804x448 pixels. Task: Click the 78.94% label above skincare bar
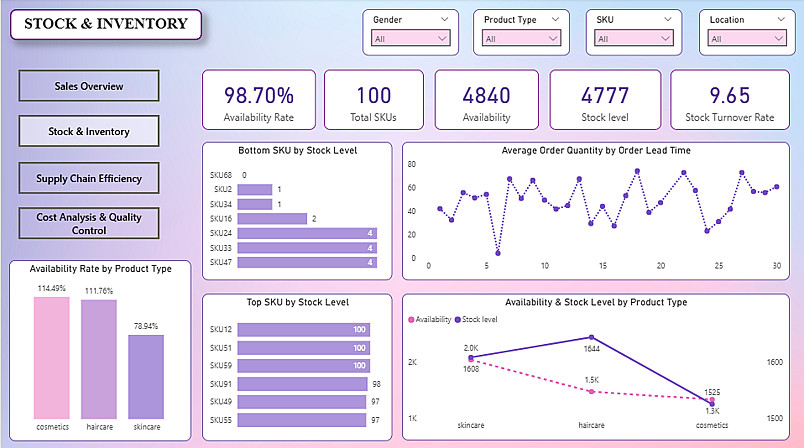point(146,327)
